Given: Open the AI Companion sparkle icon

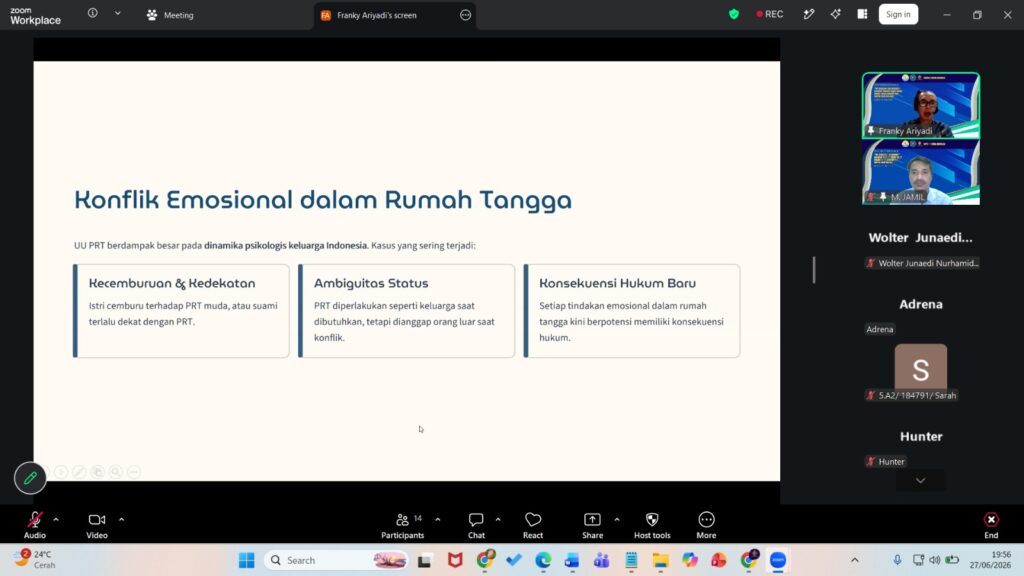Looking at the screenshot, I should 835,14.
